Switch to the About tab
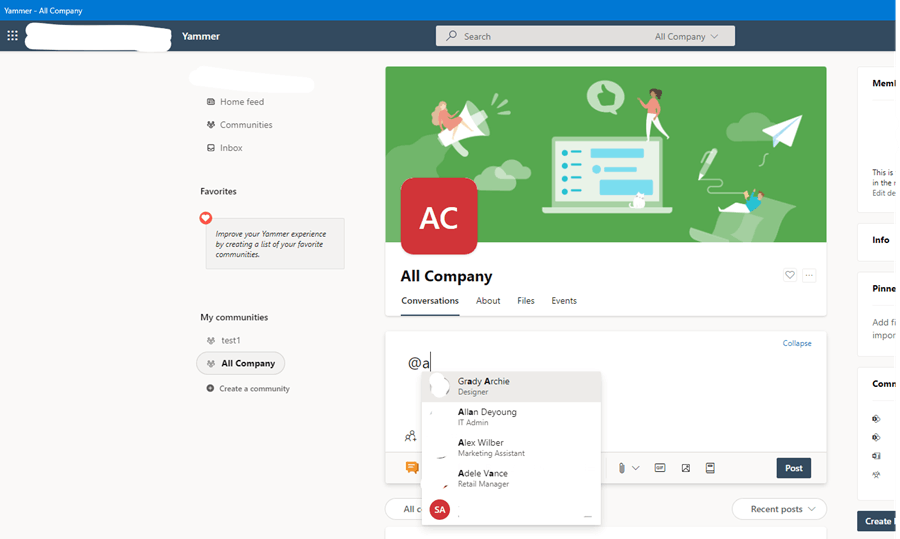Image resolution: width=900 pixels, height=539 pixels. pyautogui.click(x=488, y=301)
